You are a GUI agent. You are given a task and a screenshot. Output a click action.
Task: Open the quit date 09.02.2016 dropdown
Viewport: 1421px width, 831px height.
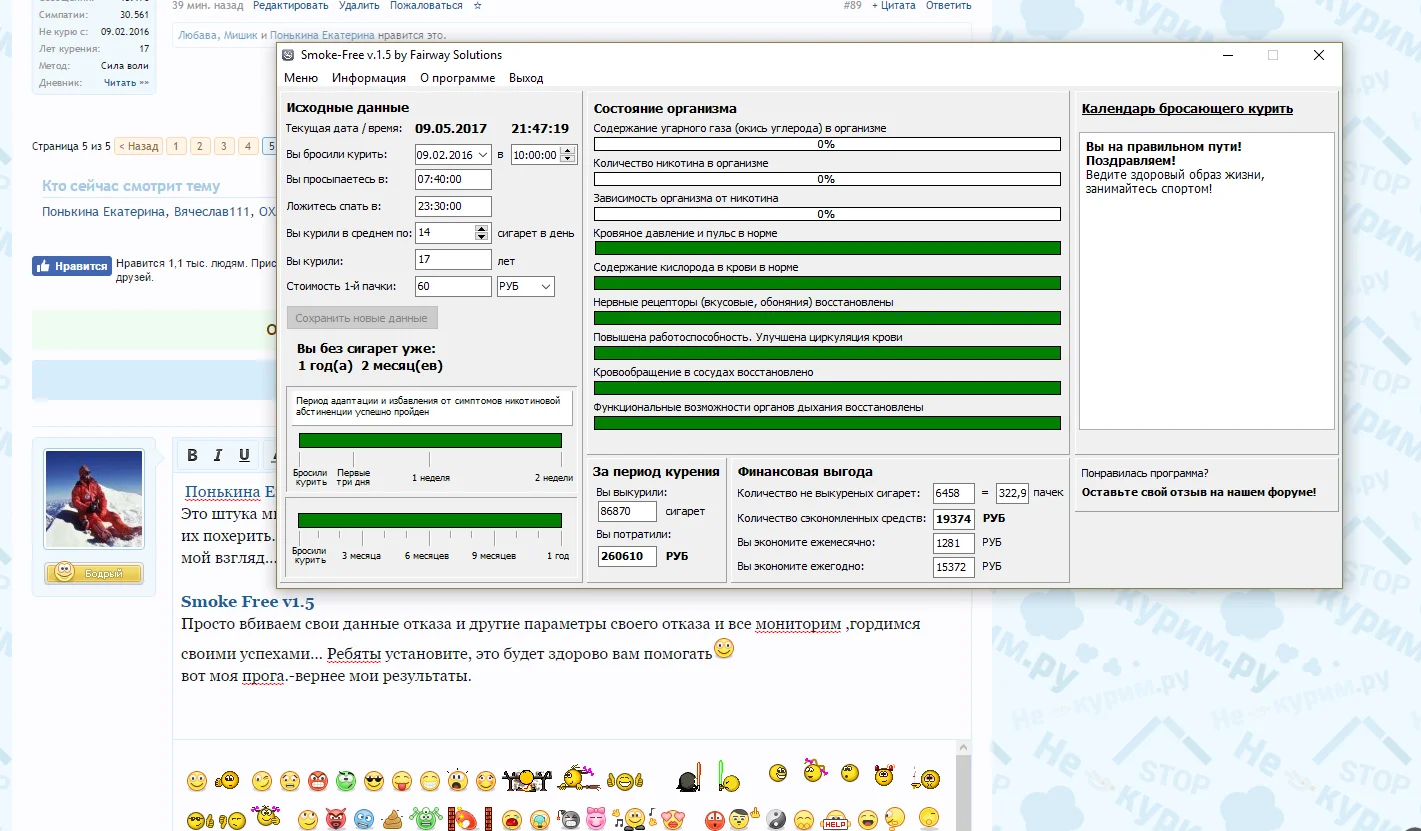[484, 155]
